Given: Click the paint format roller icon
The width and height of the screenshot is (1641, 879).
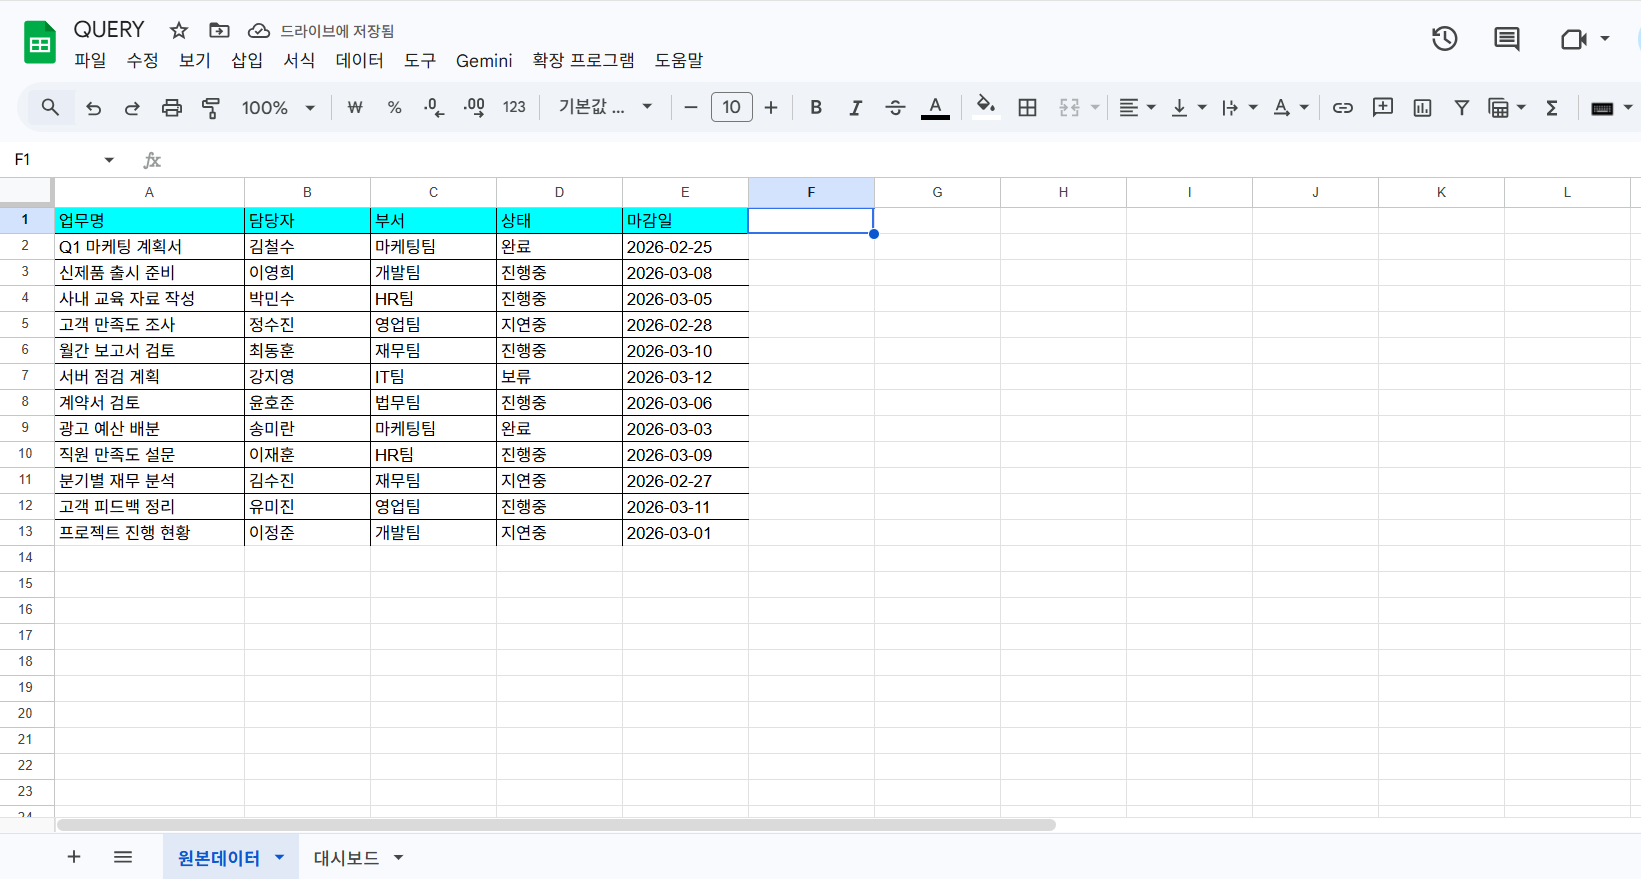Looking at the screenshot, I should 211,108.
